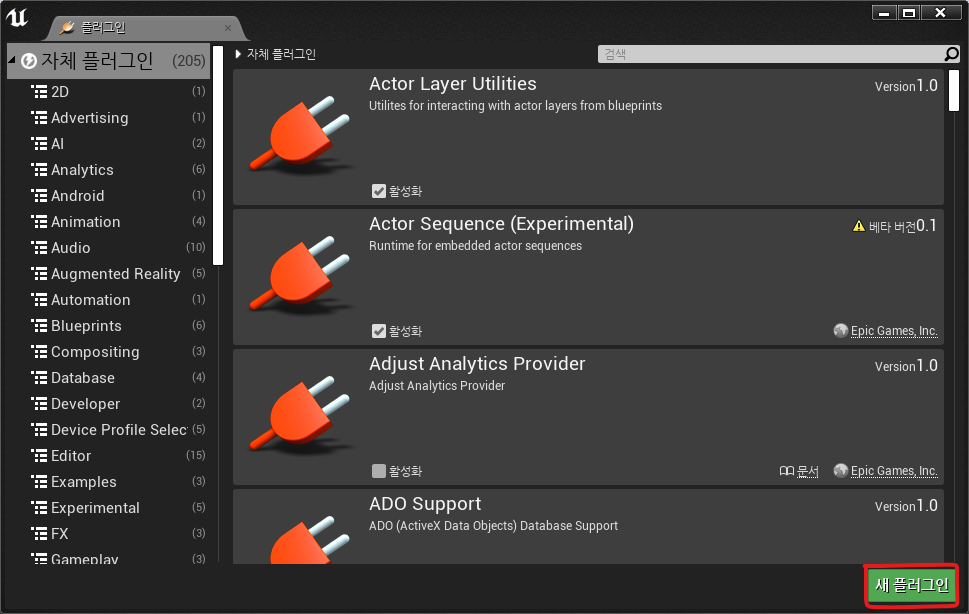Screen dimensions: 969x614
Task: Click the plugin list vertical scrollbar
Action: point(954,90)
